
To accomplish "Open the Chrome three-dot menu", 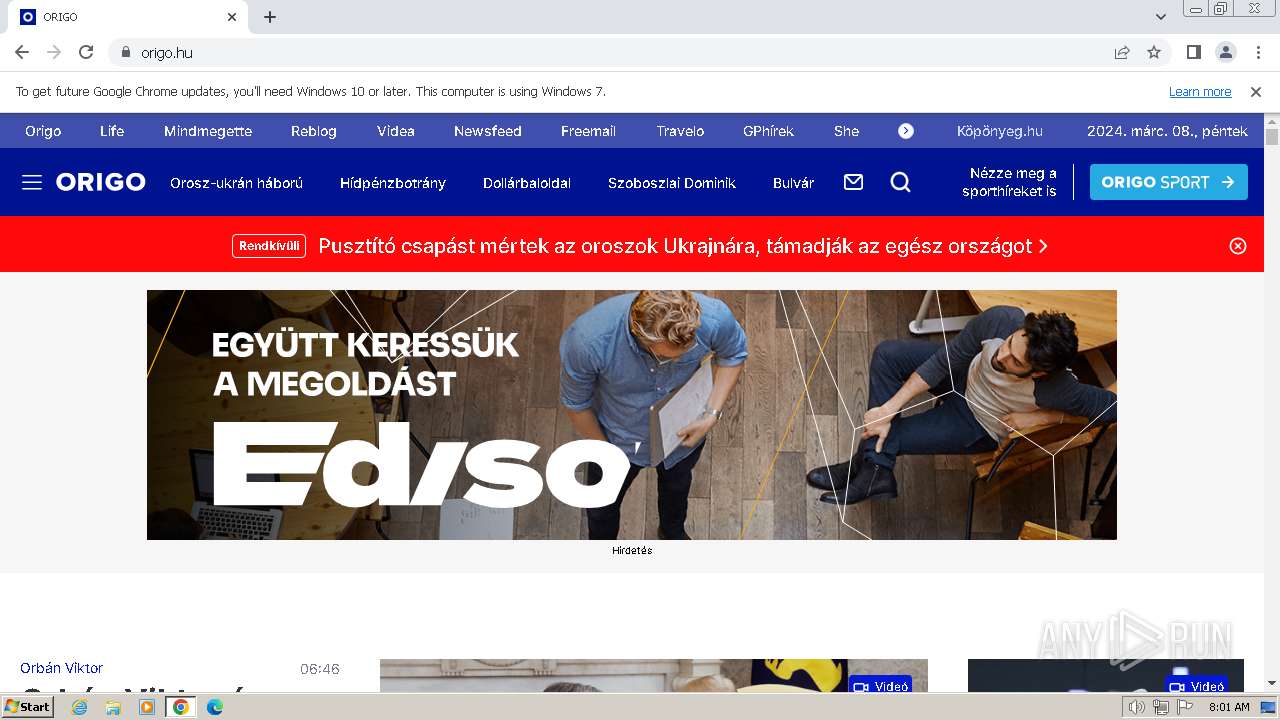I will point(1257,52).
